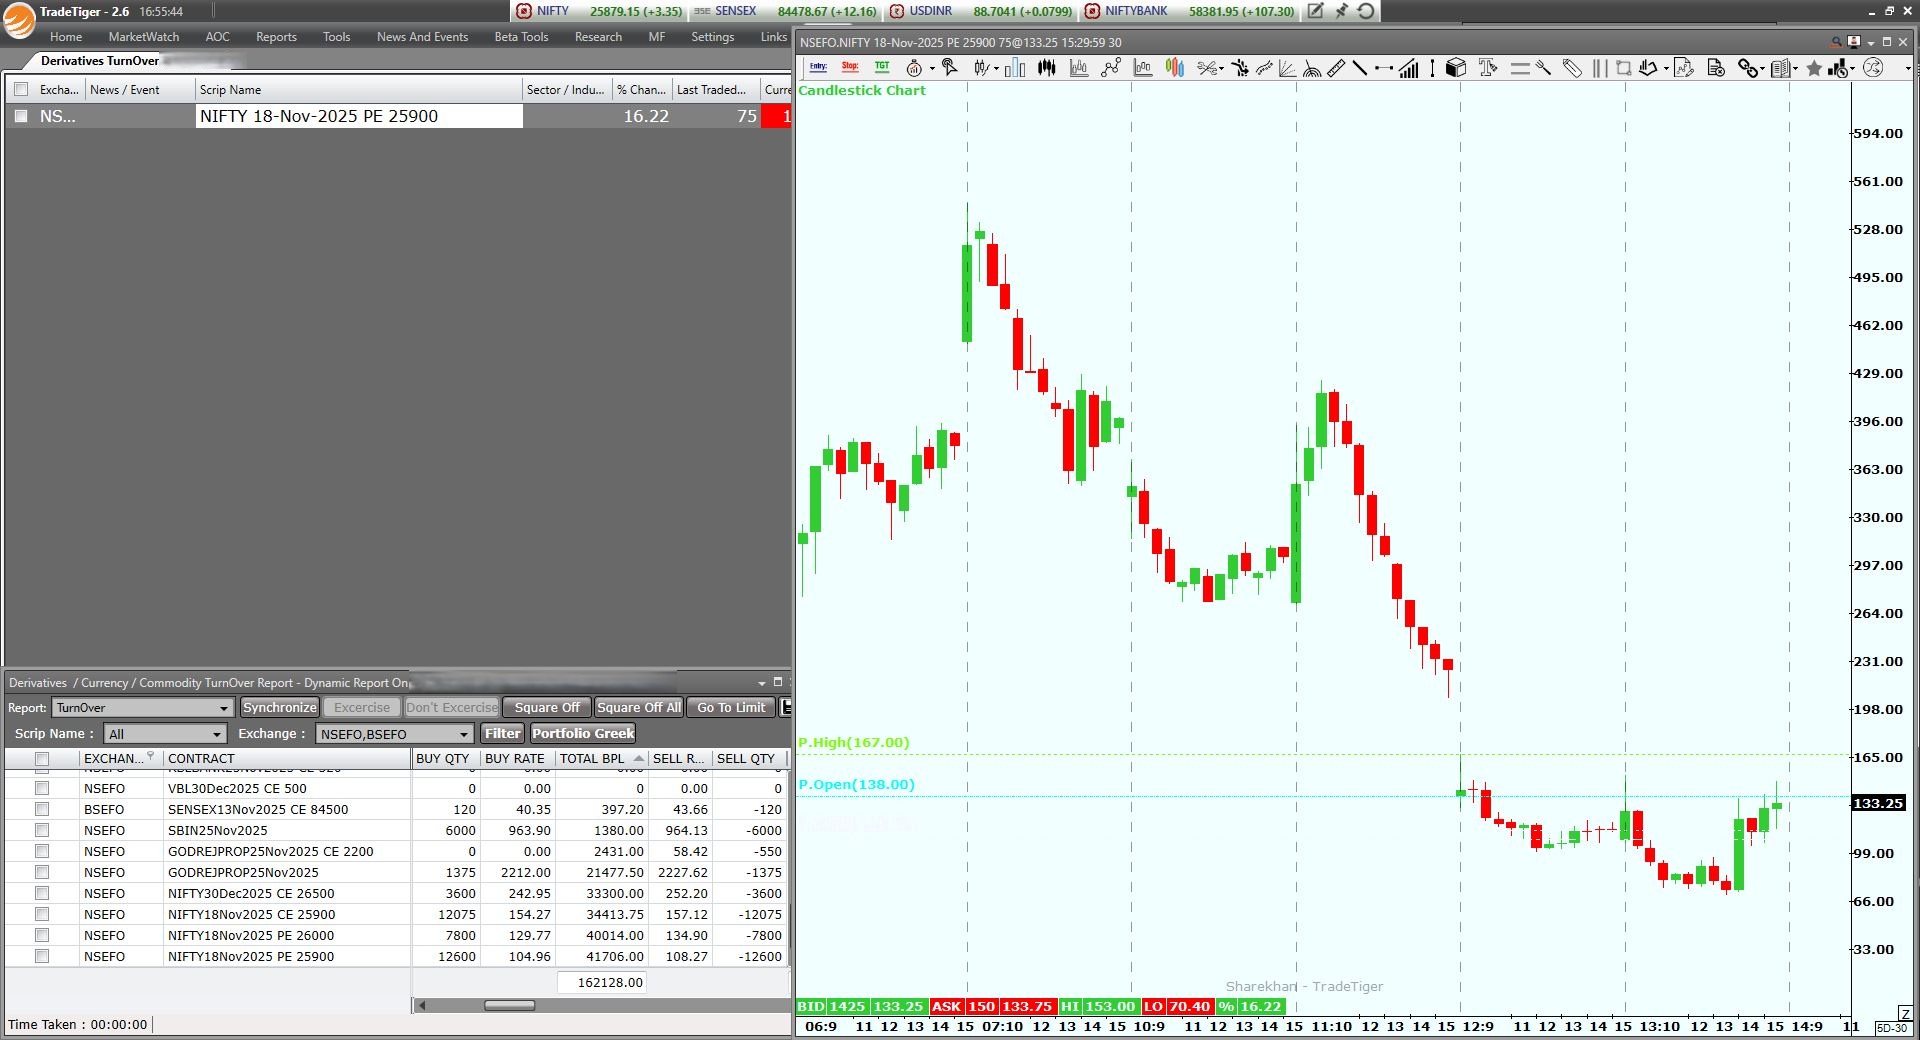Screen dimensions: 1920x1040
Task: Click the Square Off All button
Action: (x=638, y=708)
